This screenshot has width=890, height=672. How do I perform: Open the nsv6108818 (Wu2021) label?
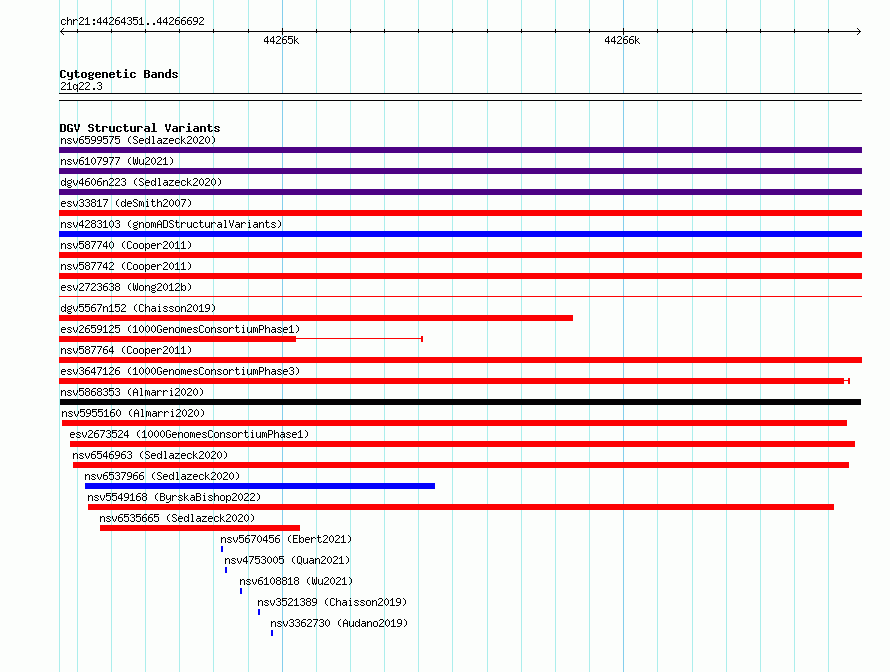(296, 581)
